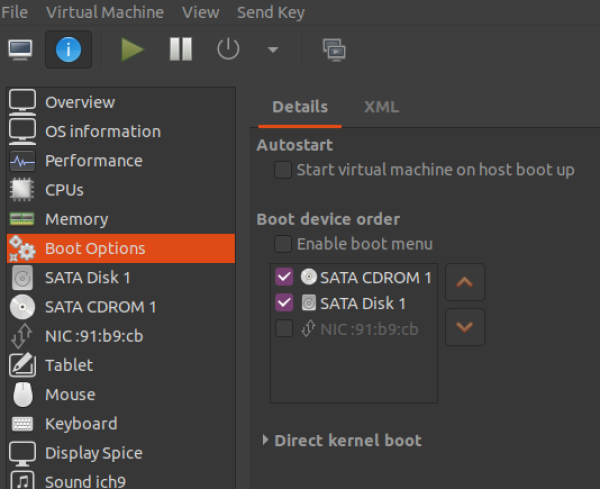The width and height of the screenshot is (600, 489).
Task: Show the graphical console monitor icon
Action: click(x=20, y=49)
